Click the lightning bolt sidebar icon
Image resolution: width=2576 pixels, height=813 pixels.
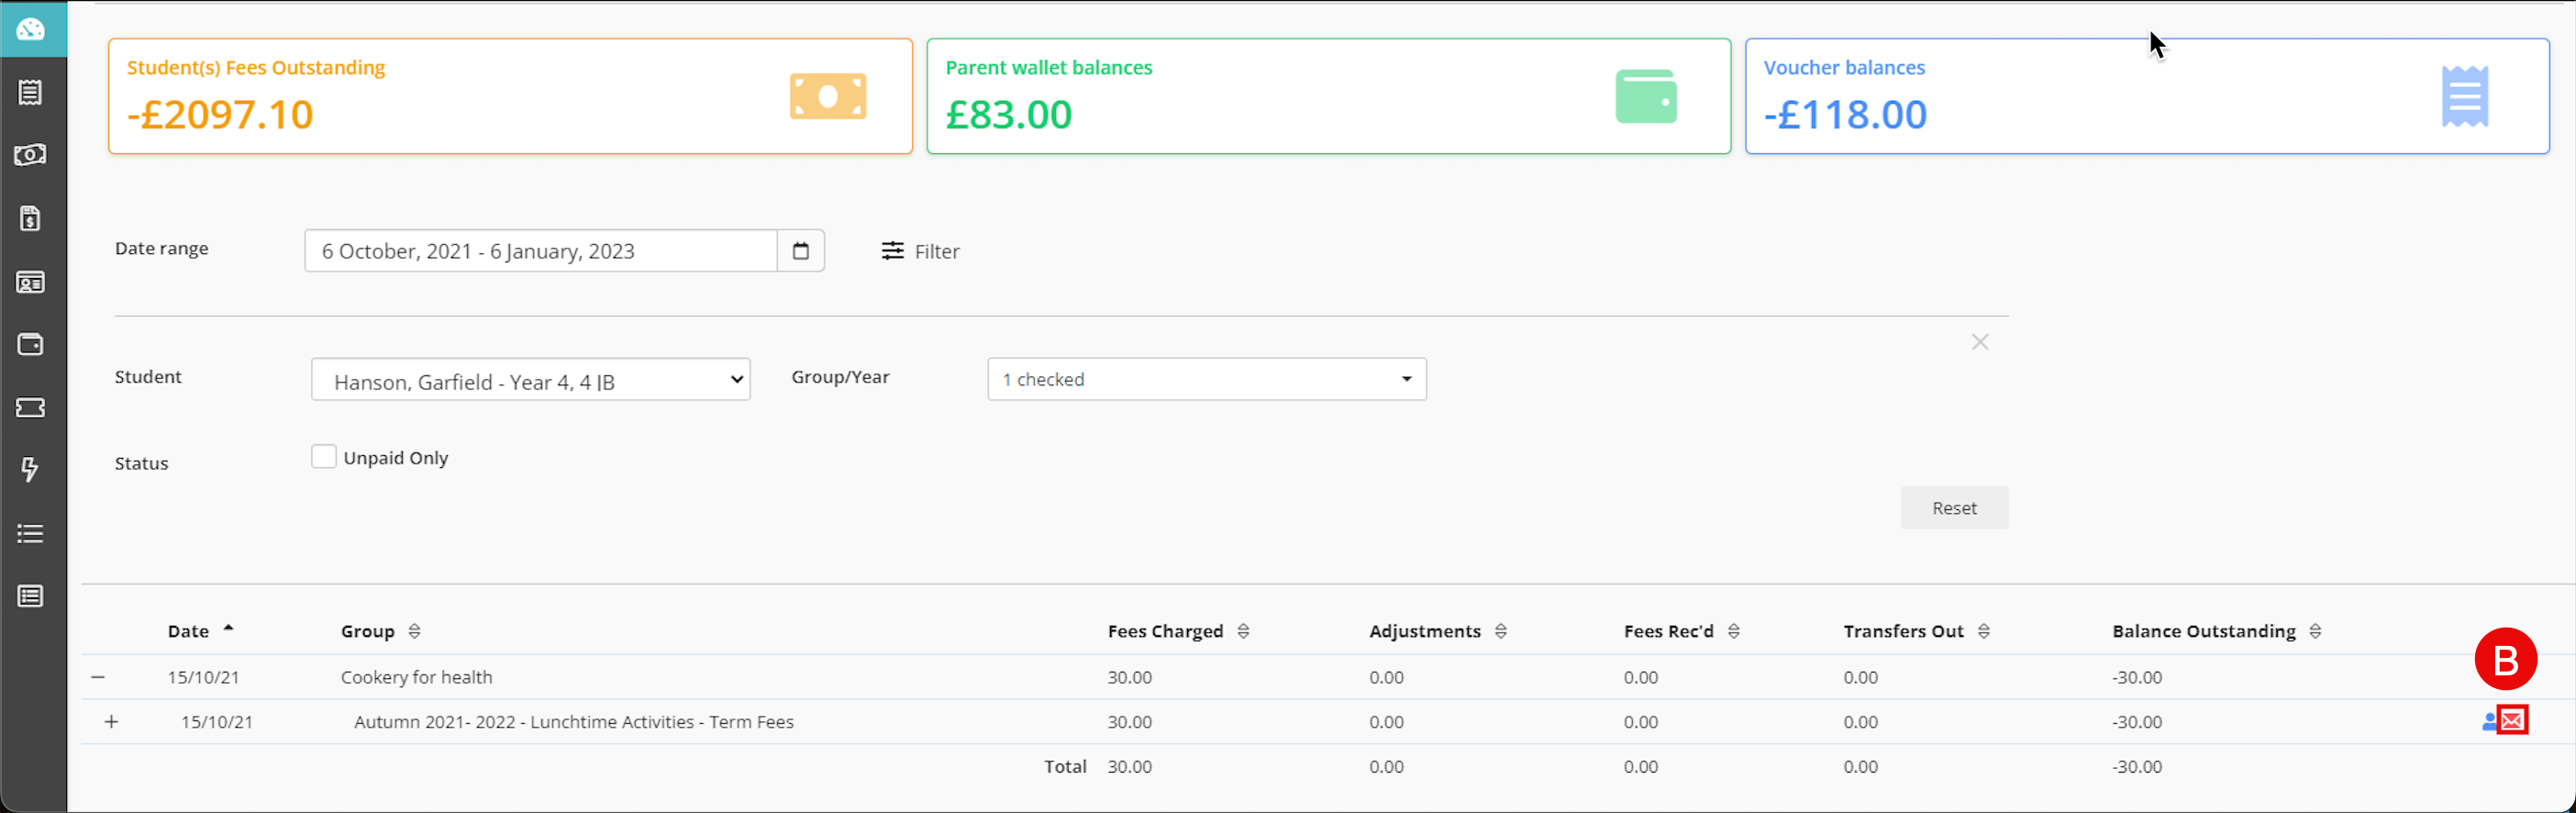pos(31,470)
